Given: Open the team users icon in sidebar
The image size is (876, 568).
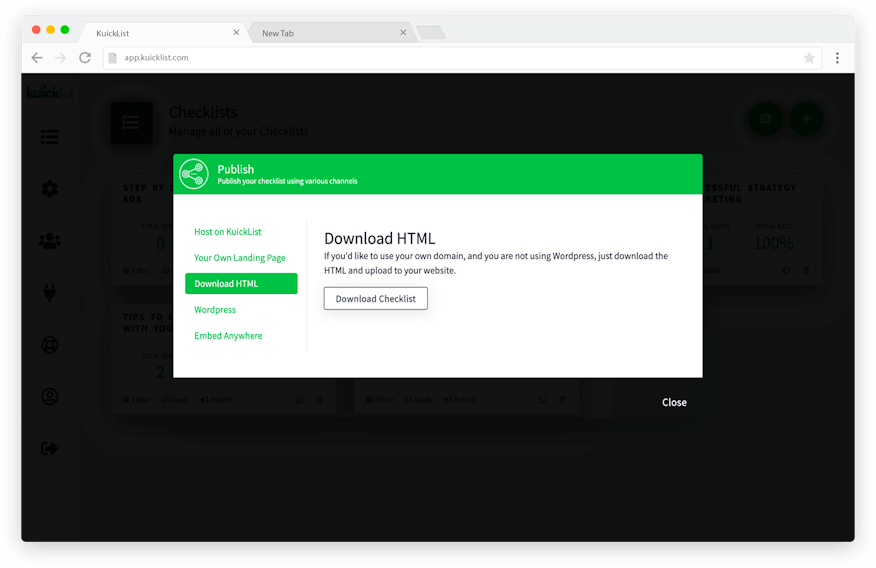Looking at the screenshot, I should [x=49, y=241].
